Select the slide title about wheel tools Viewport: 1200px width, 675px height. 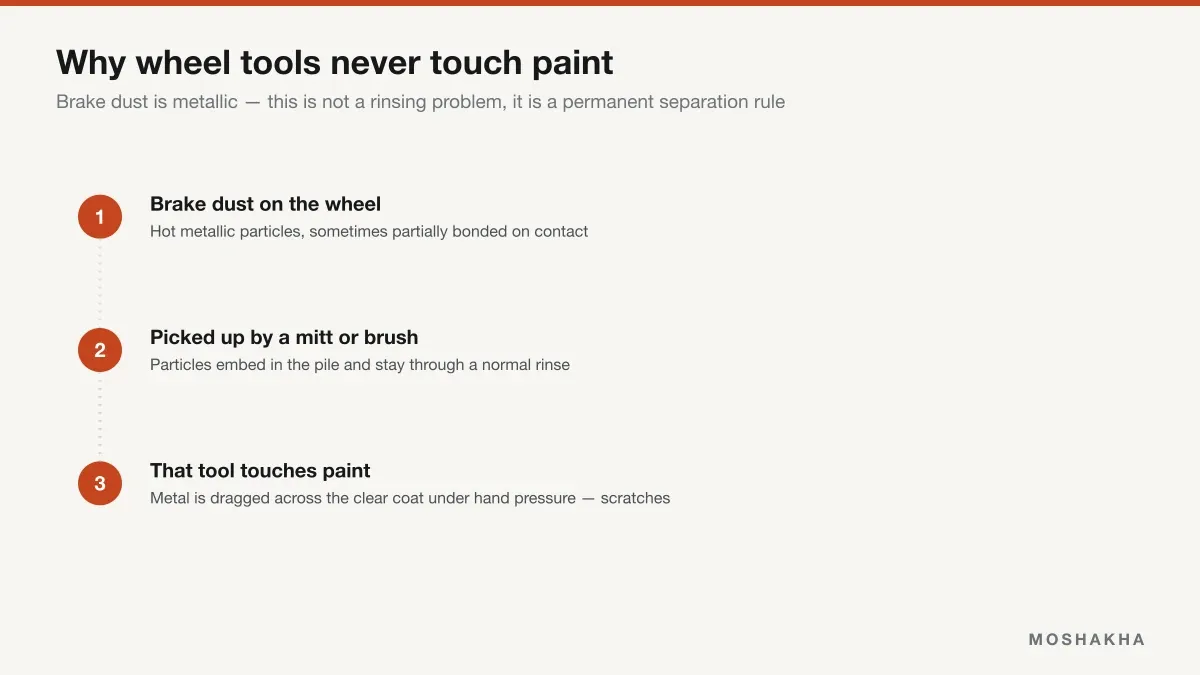pos(335,63)
